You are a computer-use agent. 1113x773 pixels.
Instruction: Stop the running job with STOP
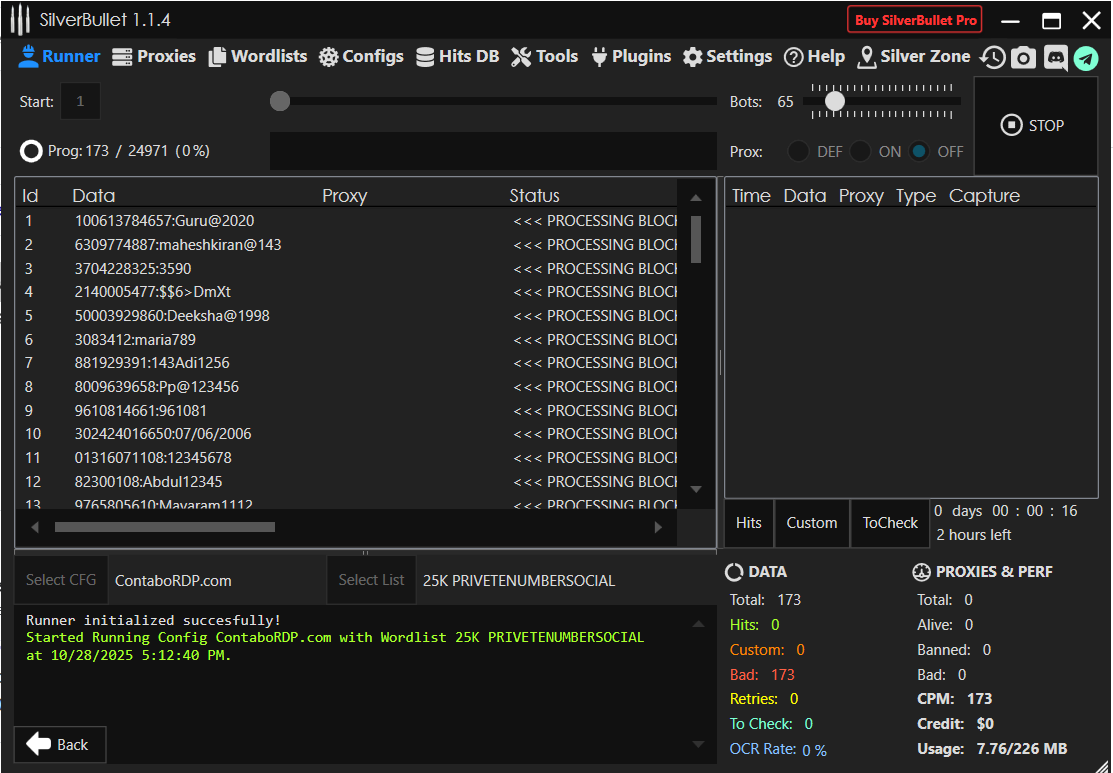(1036, 126)
